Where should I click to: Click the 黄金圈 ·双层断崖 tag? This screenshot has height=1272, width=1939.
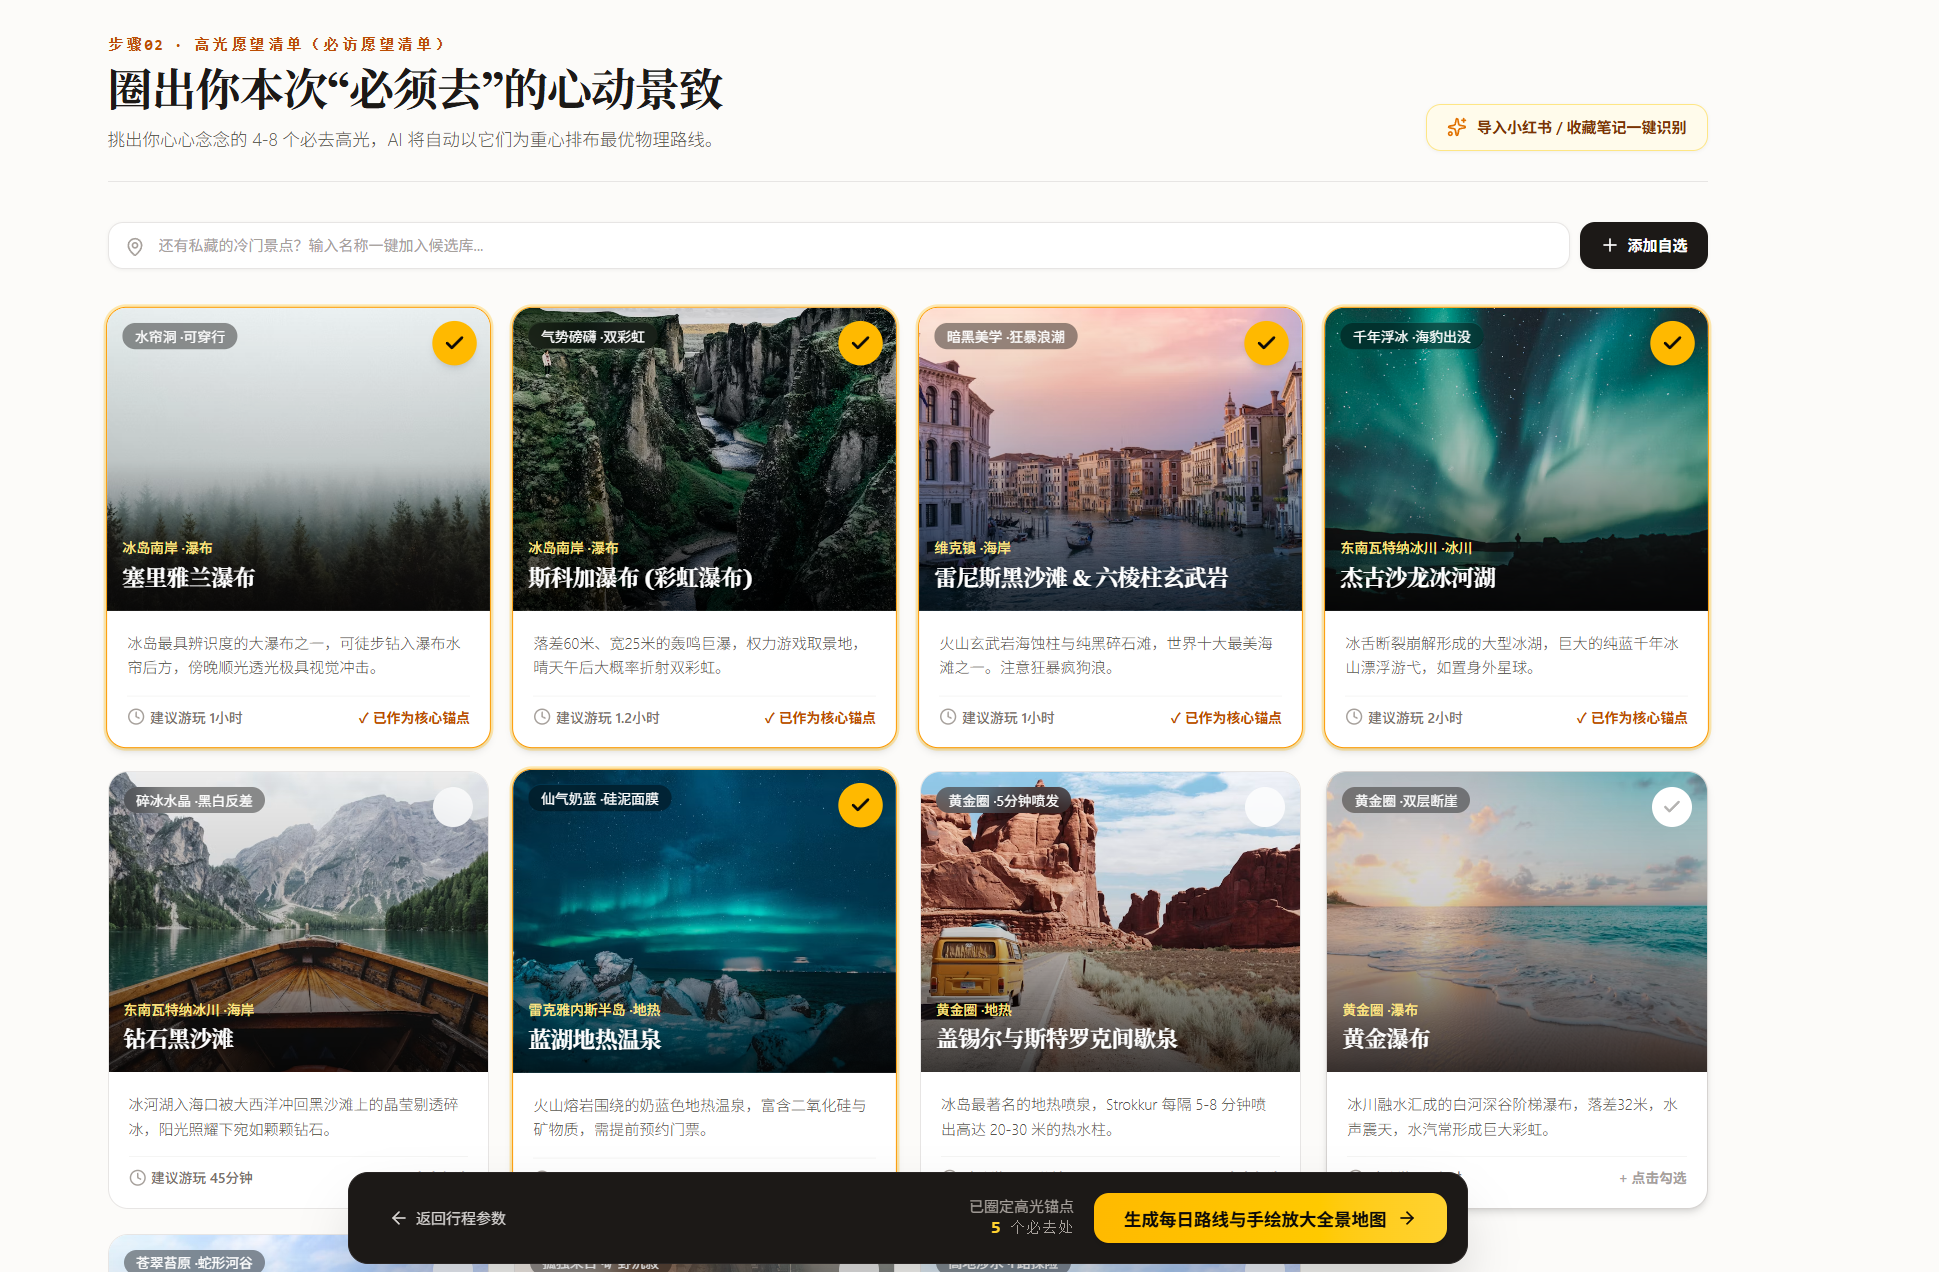coord(1406,800)
